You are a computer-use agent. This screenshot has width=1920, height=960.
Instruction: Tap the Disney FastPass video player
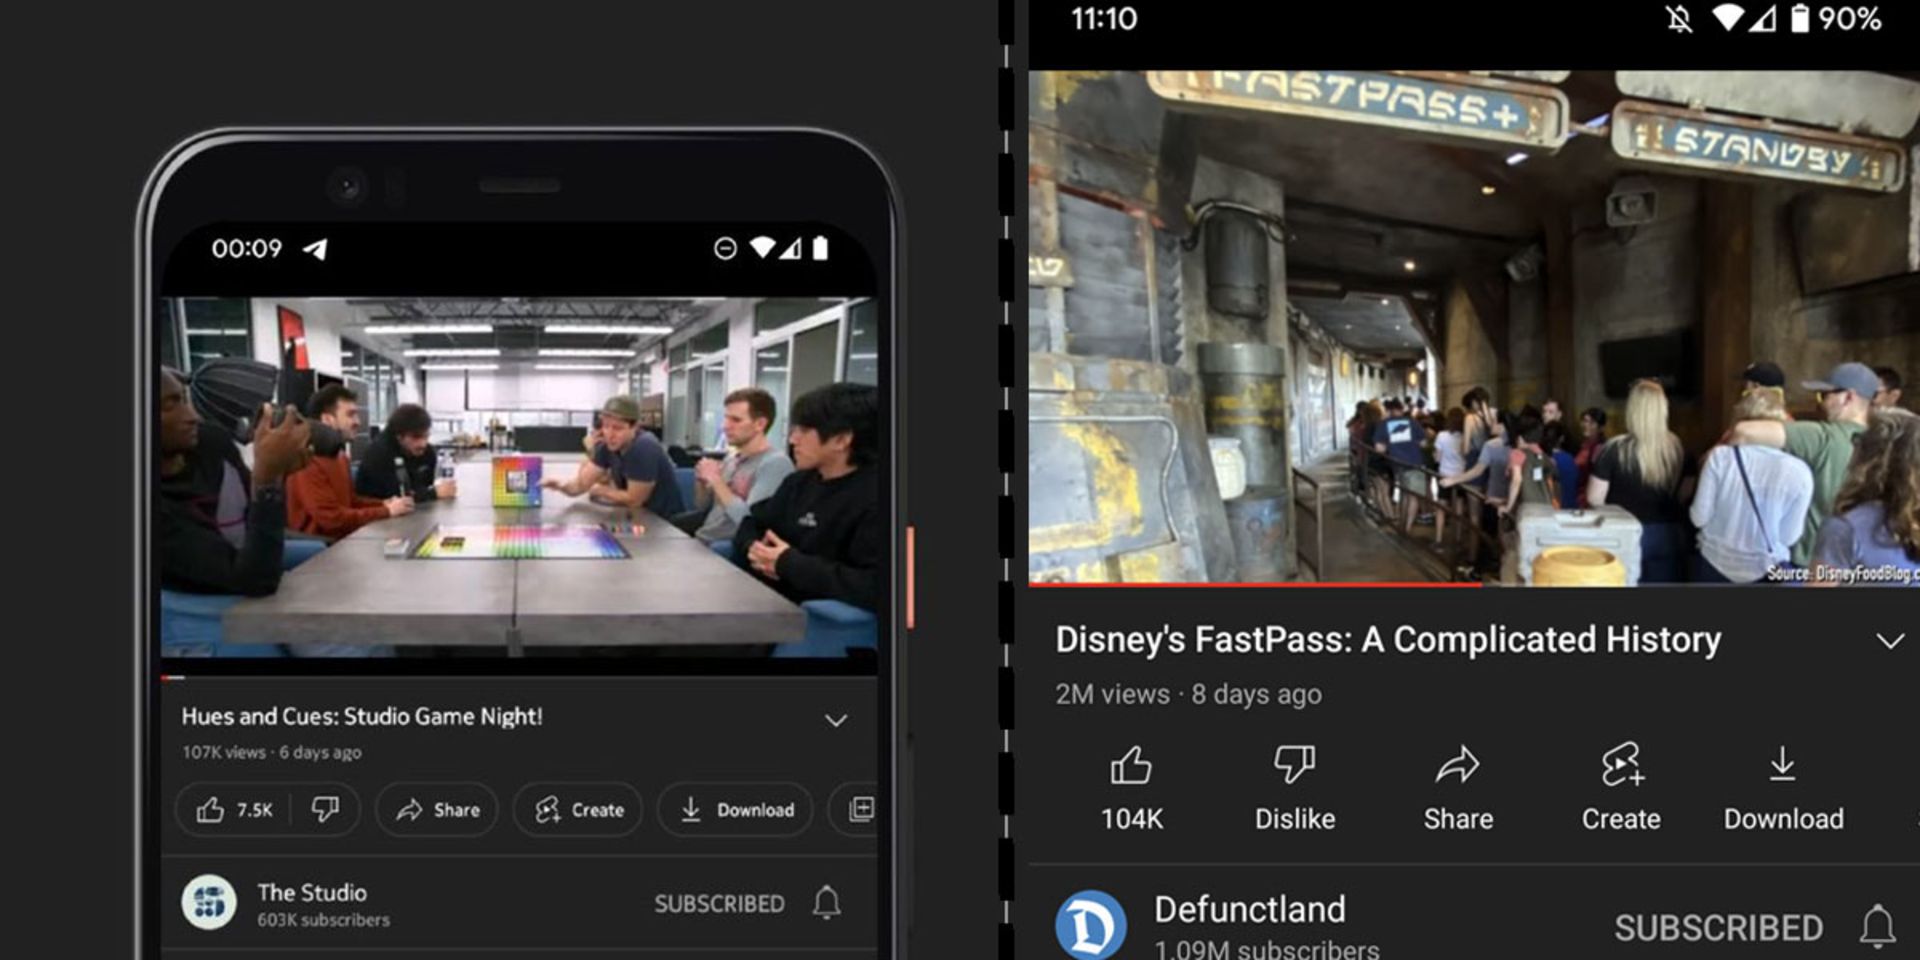(x=1474, y=326)
